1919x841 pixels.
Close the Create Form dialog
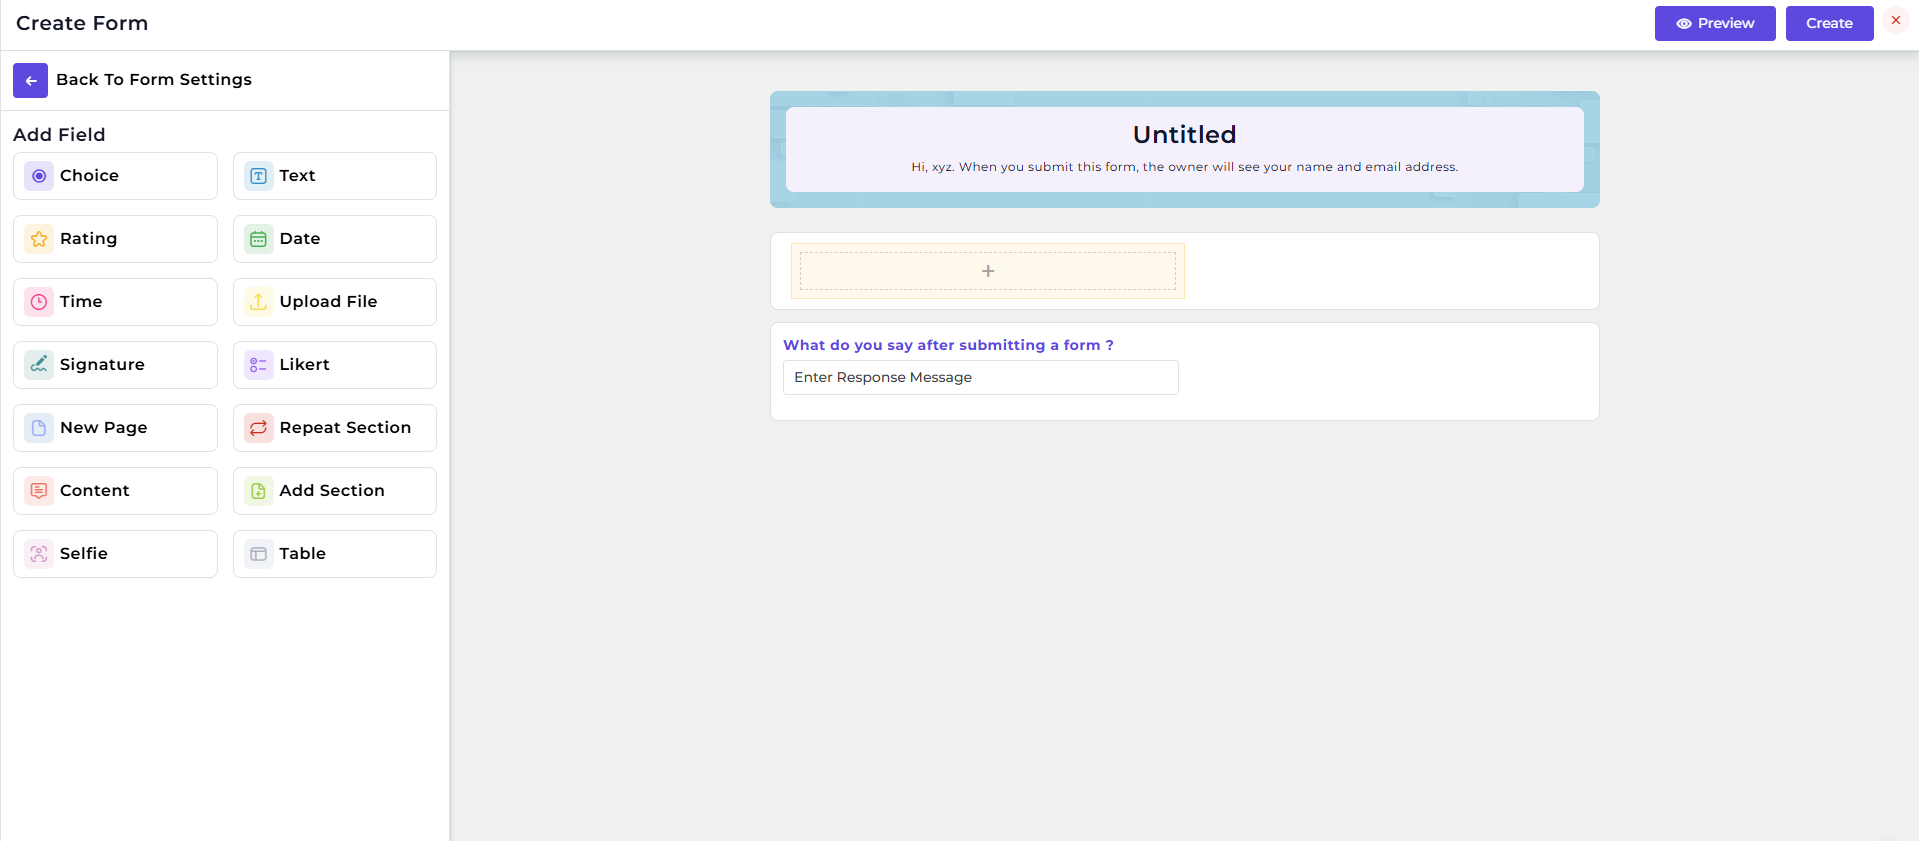(1896, 20)
